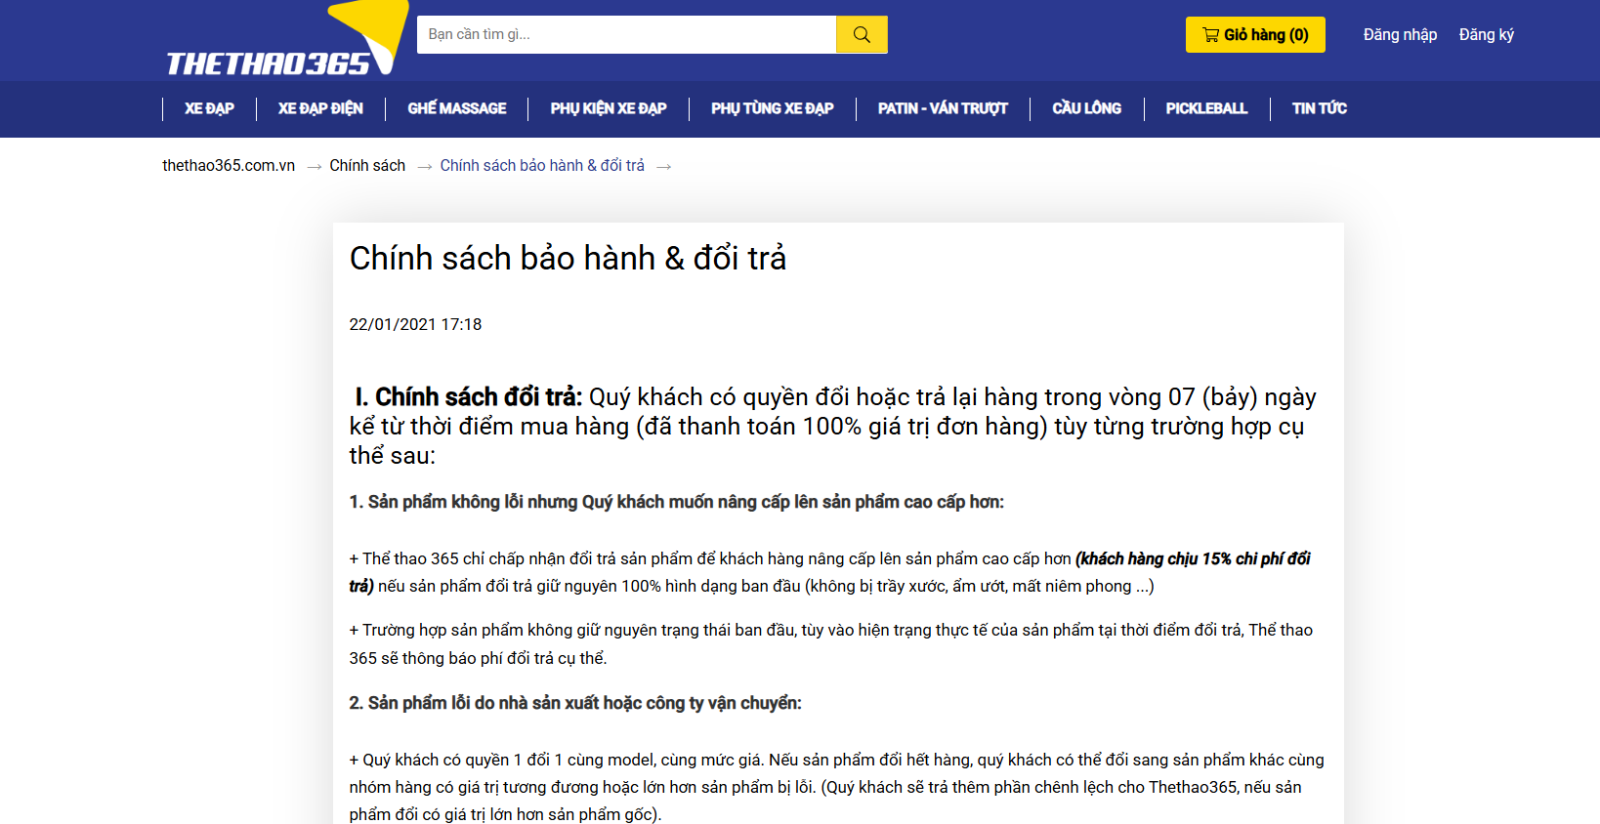Click the Giỏ hàng (0) button

click(1255, 35)
